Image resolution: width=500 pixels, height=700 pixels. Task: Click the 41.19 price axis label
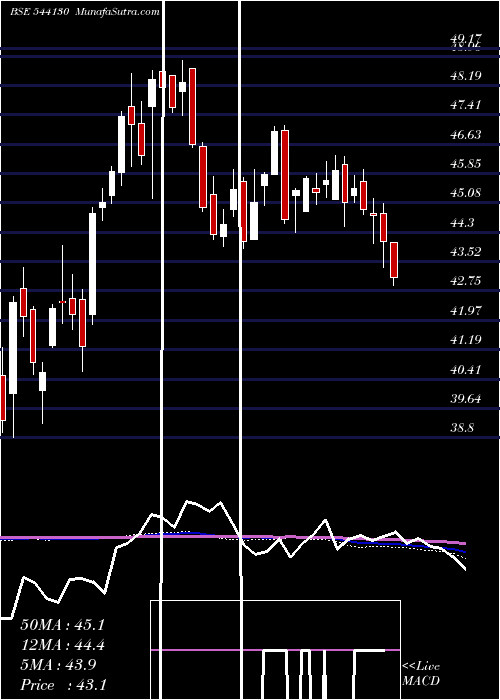point(466,340)
